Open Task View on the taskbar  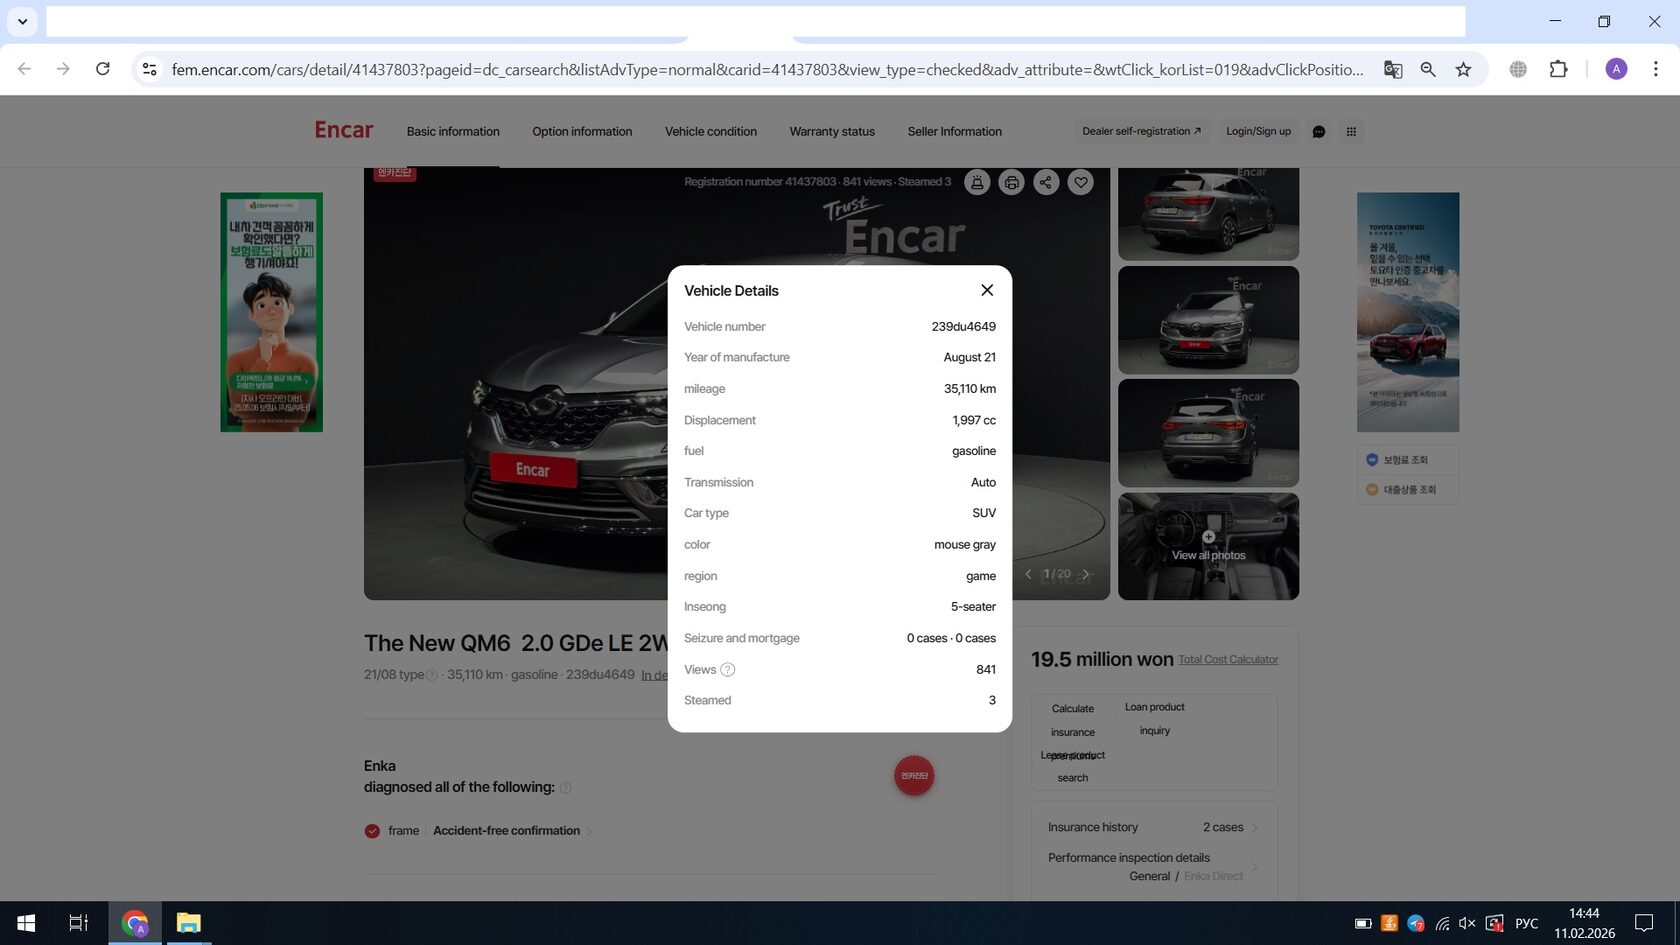pos(78,923)
